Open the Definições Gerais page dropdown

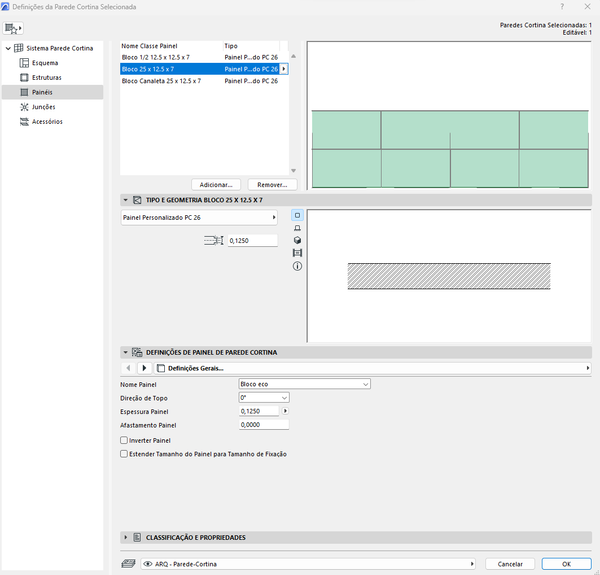click(373, 368)
